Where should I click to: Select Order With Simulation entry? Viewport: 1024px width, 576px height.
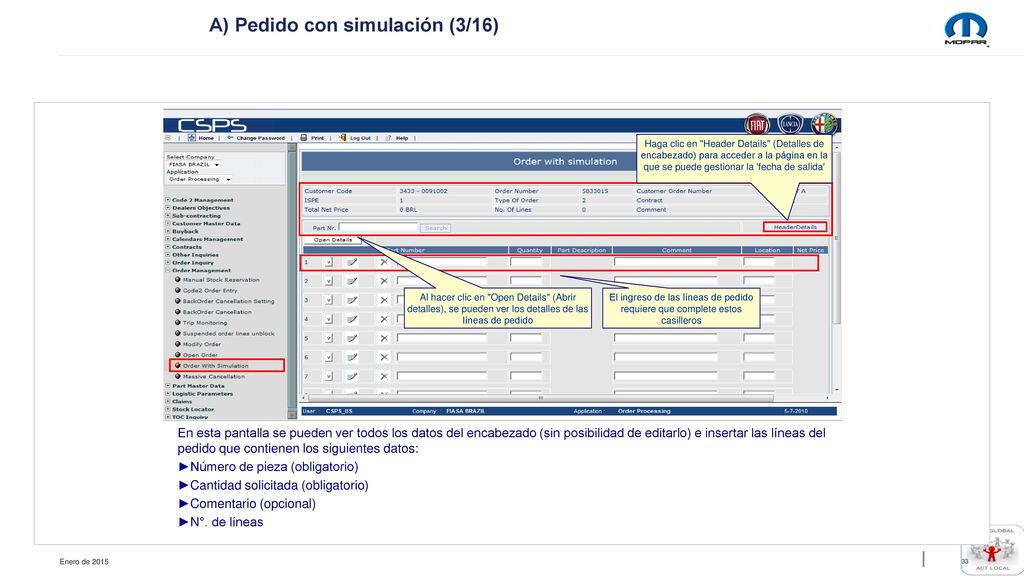(215, 366)
